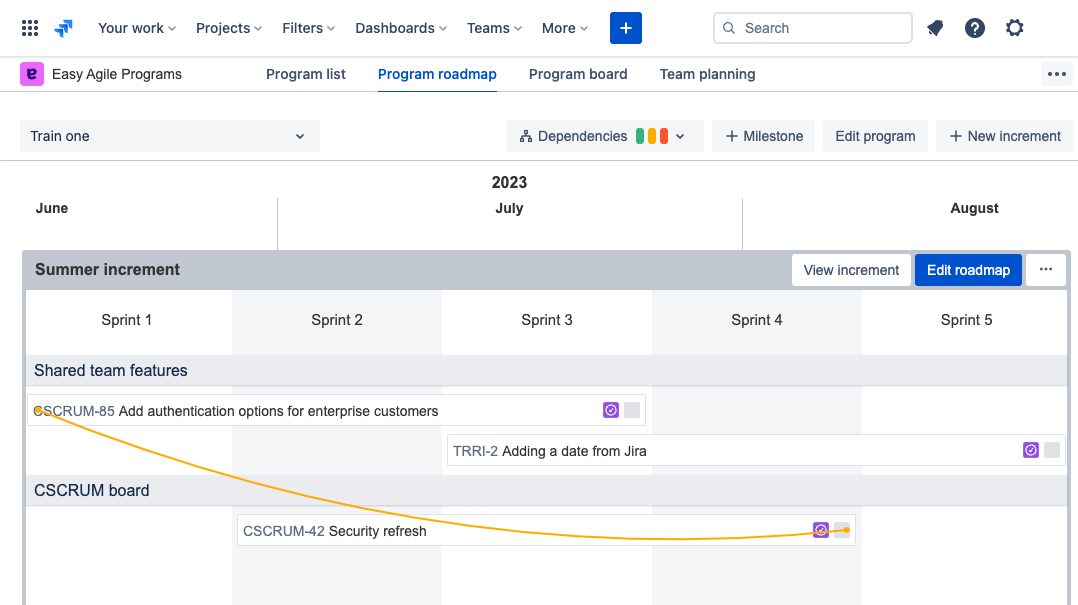1078x605 pixels.
Task: Open the Atlassian app switcher grid
Action: pos(29,28)
